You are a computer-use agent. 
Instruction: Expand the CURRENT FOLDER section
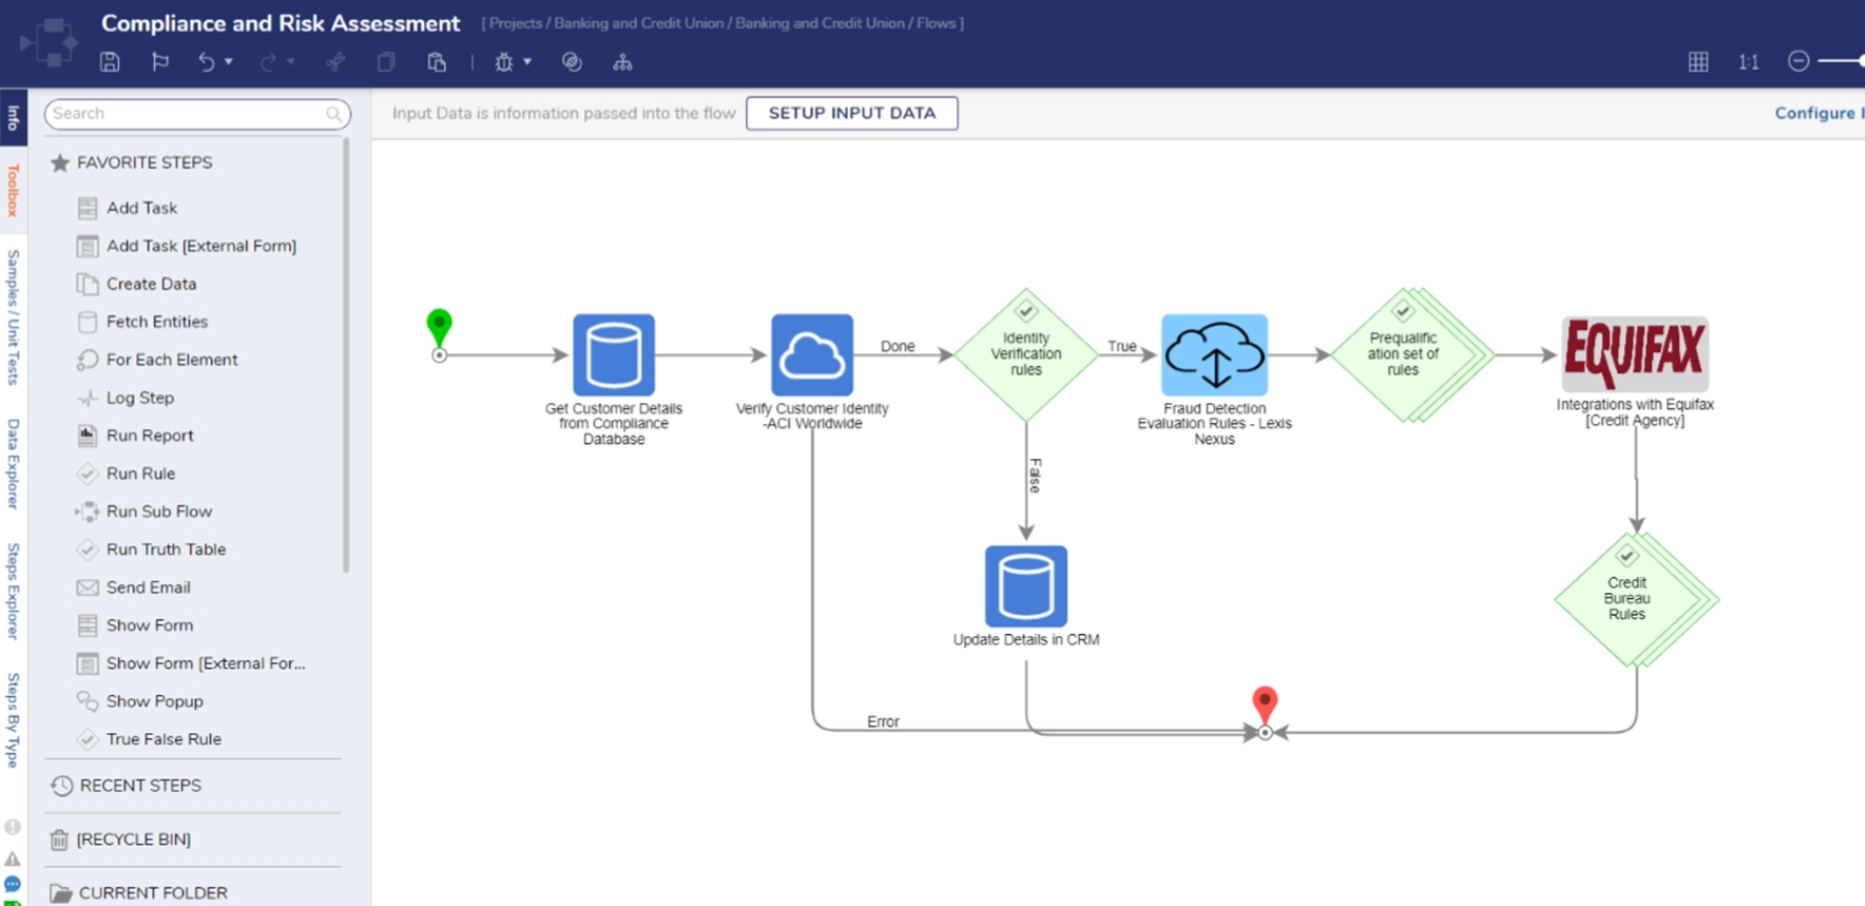point(139,893)
